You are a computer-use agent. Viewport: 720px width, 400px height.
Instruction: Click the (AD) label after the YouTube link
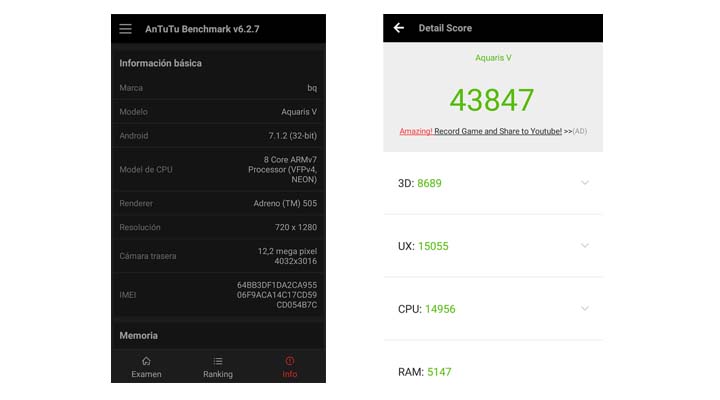579,131
